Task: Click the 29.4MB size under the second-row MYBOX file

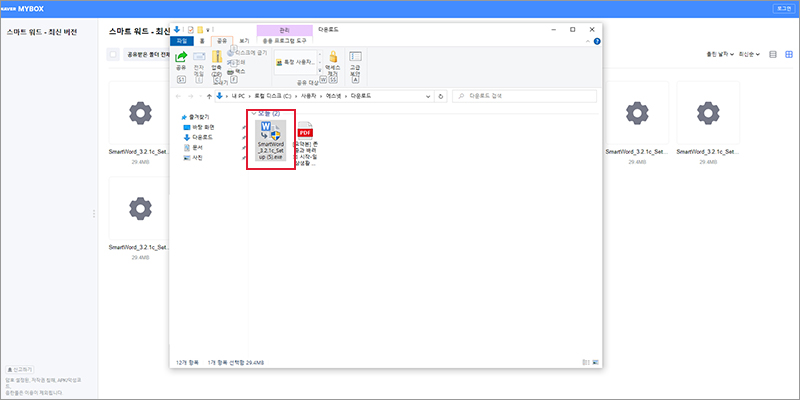Action: point(140,258)
